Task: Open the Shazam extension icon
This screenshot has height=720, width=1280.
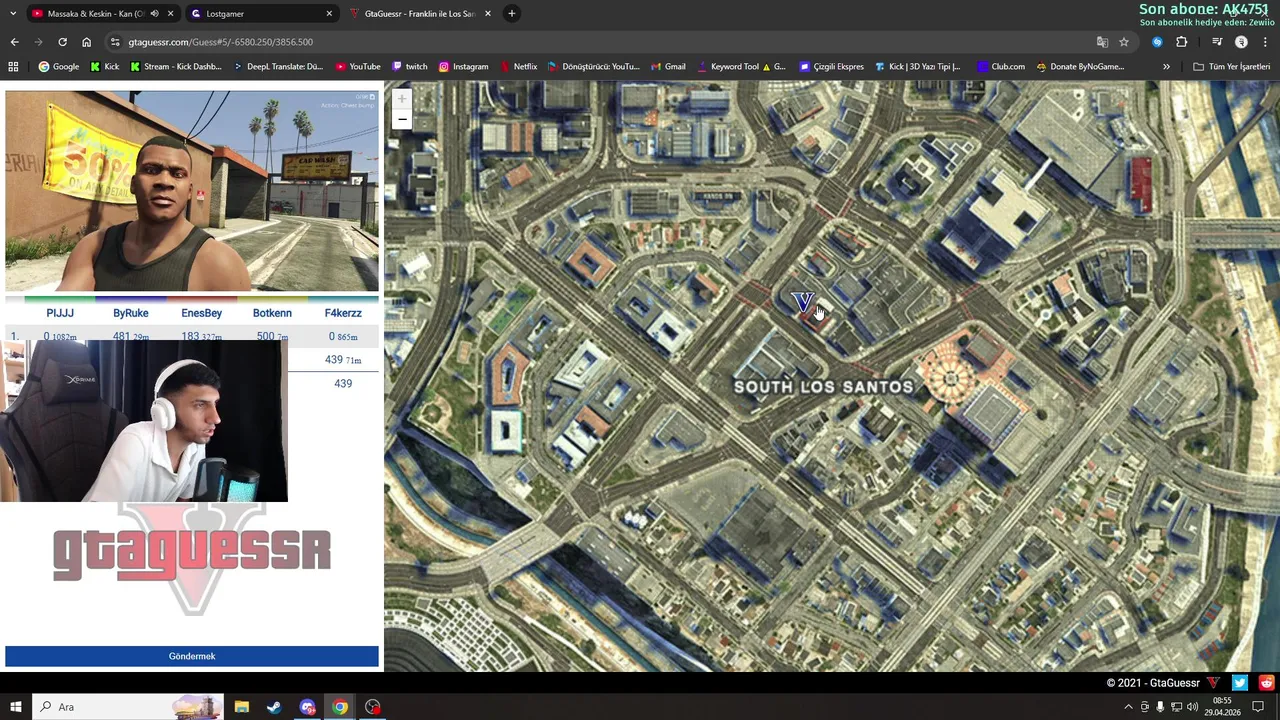Action: click(x=1157, y=42)
